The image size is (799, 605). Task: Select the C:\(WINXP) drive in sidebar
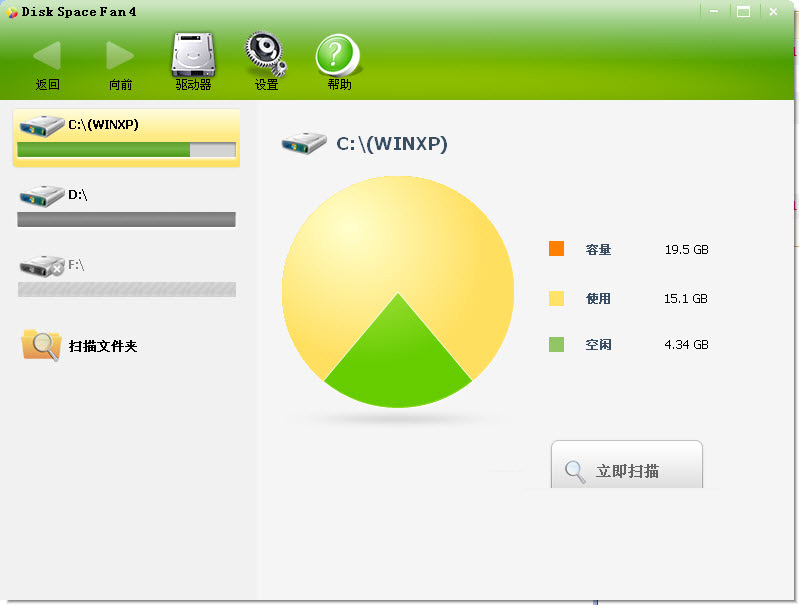tap(126, 126)
